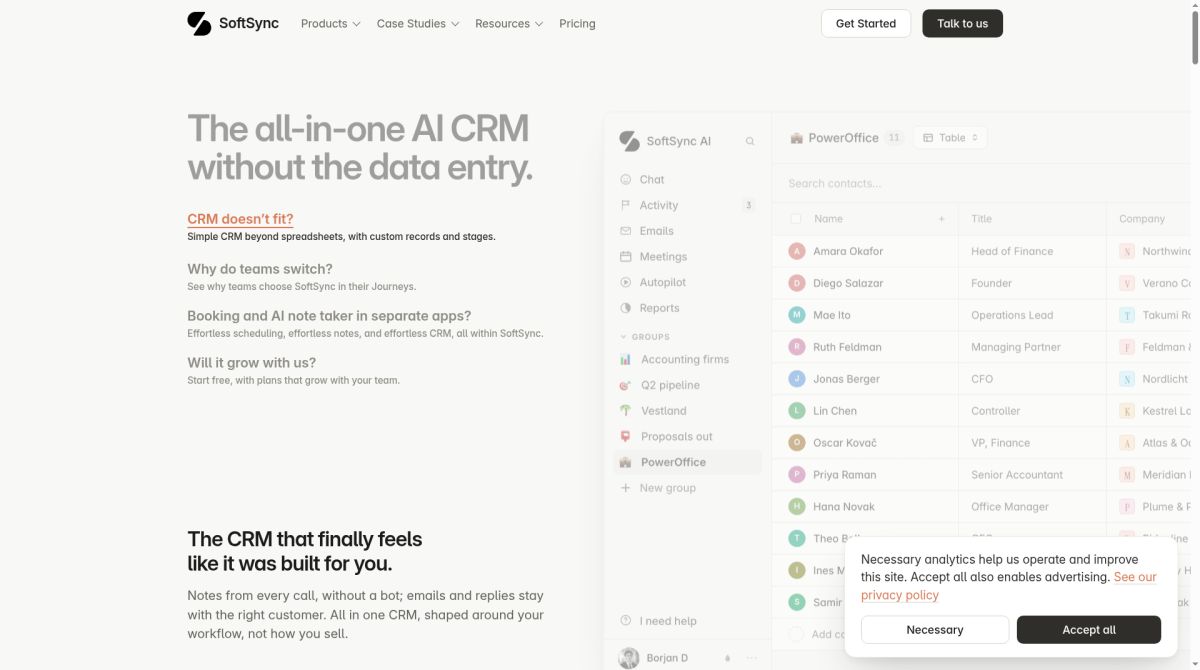Screen dimensions: 1200x670
Task: Click the Accounting firms bar-chart icon
Action: 626,359
